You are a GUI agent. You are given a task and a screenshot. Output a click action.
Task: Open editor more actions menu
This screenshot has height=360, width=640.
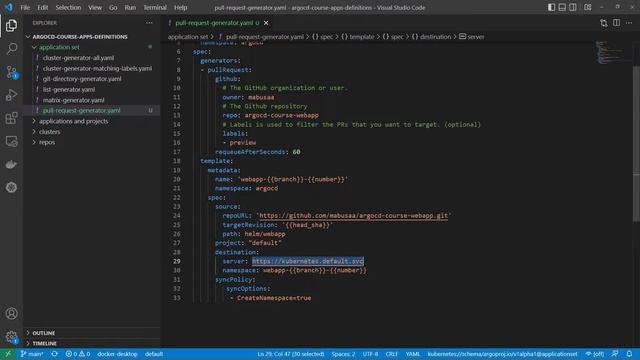click(629, 23)
